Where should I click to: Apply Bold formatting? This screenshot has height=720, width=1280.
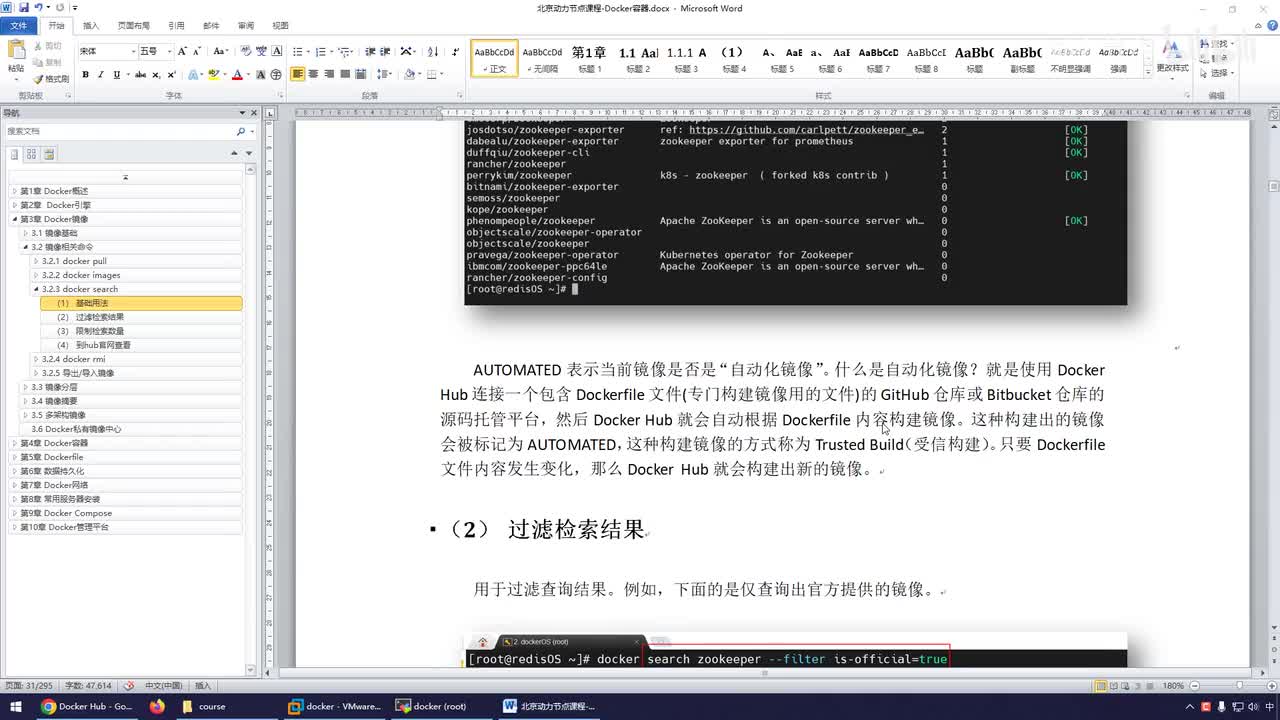[x=85, y=74]
